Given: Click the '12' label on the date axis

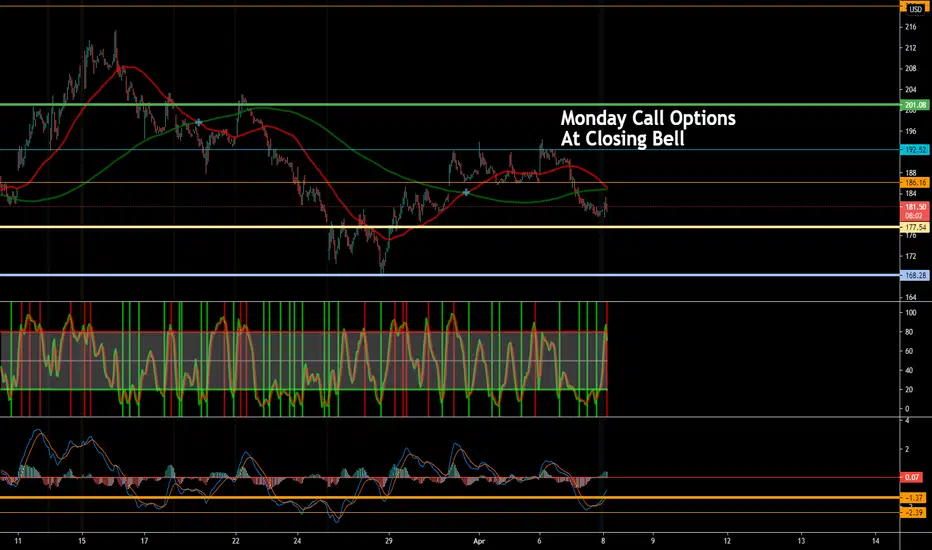Looking at the screenshot, I should [727, 541].
